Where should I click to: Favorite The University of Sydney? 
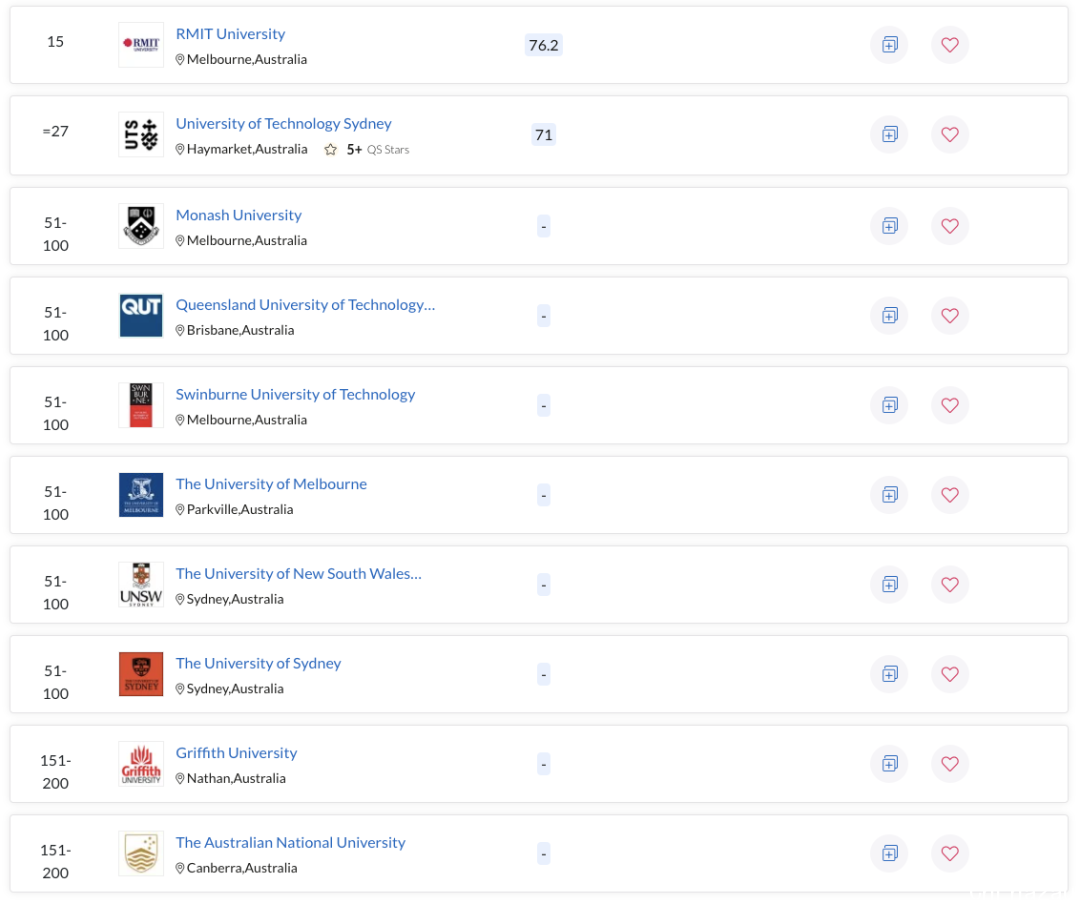(x=950, y=674)
